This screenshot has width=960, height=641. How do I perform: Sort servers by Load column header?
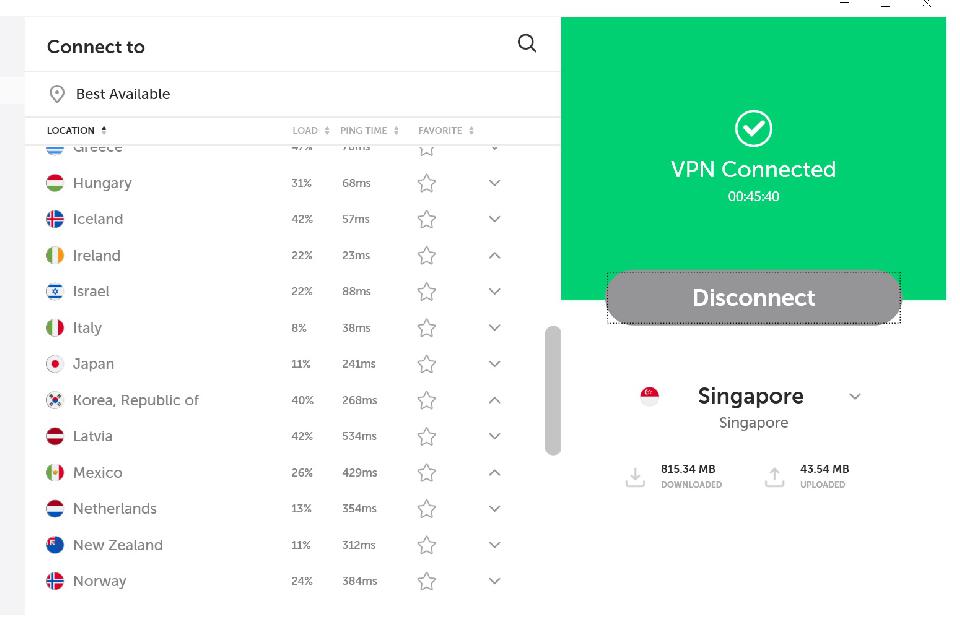309,131
